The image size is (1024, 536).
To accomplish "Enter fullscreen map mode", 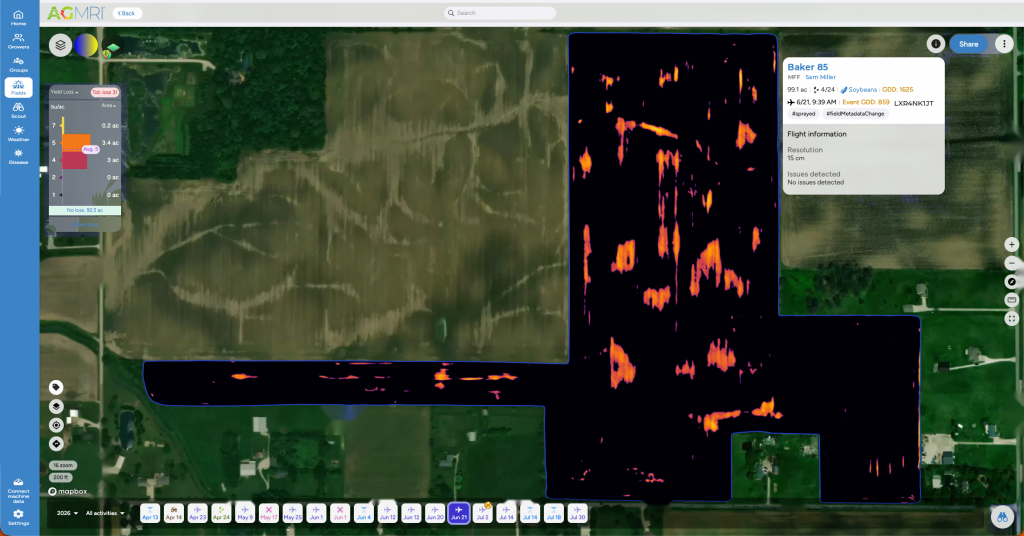I will point(1012,319).
